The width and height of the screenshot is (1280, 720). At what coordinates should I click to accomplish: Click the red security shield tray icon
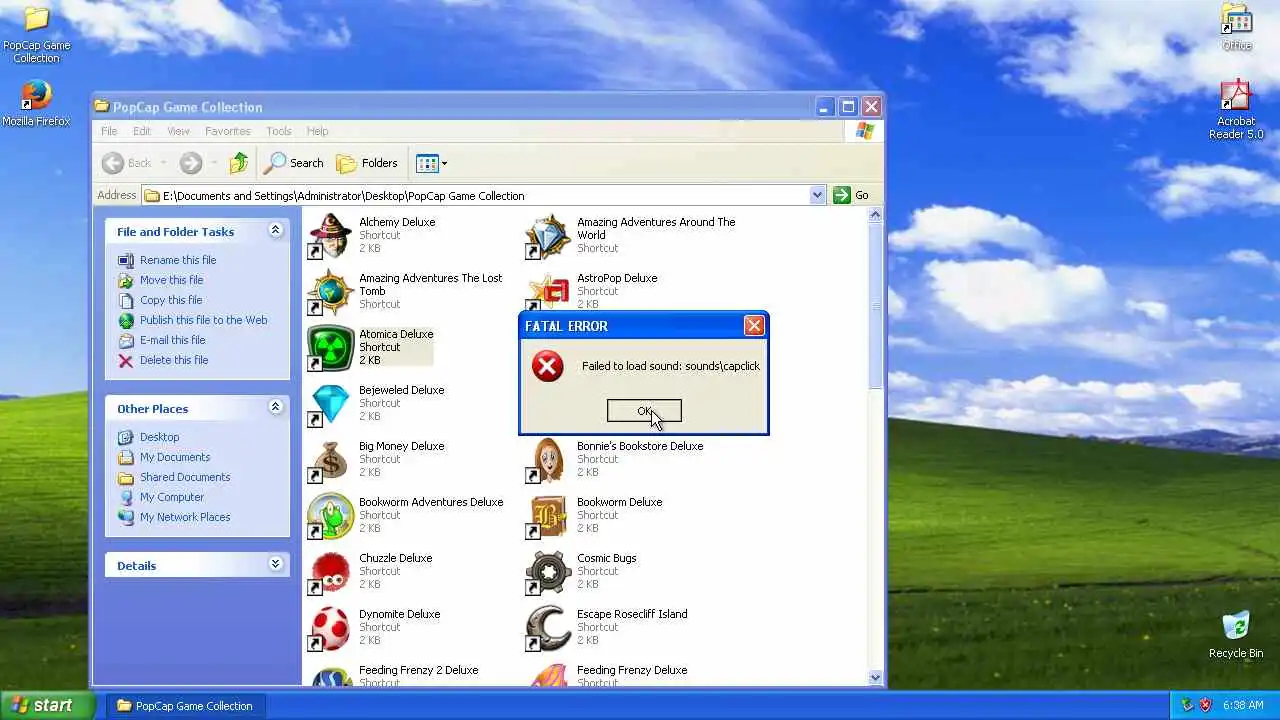coord(1205,705)
